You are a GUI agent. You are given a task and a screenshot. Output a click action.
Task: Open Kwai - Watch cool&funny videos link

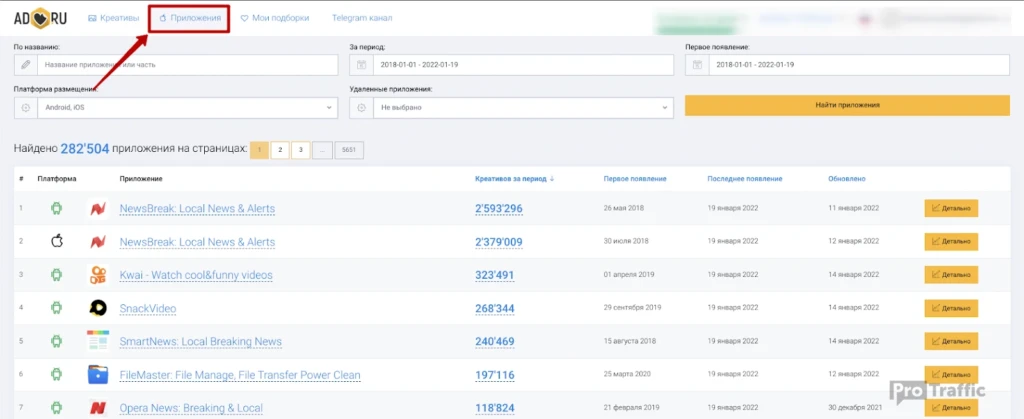(x=196, y=275)
